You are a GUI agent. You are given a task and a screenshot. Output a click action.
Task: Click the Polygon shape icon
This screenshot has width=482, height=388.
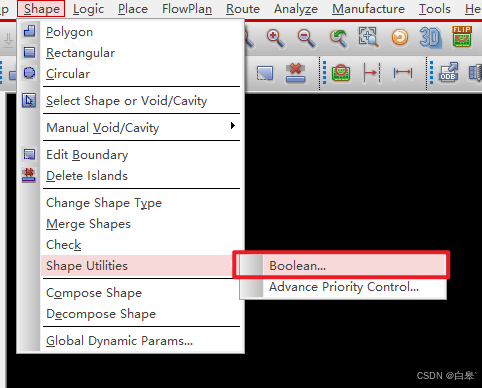pos(29,31)
